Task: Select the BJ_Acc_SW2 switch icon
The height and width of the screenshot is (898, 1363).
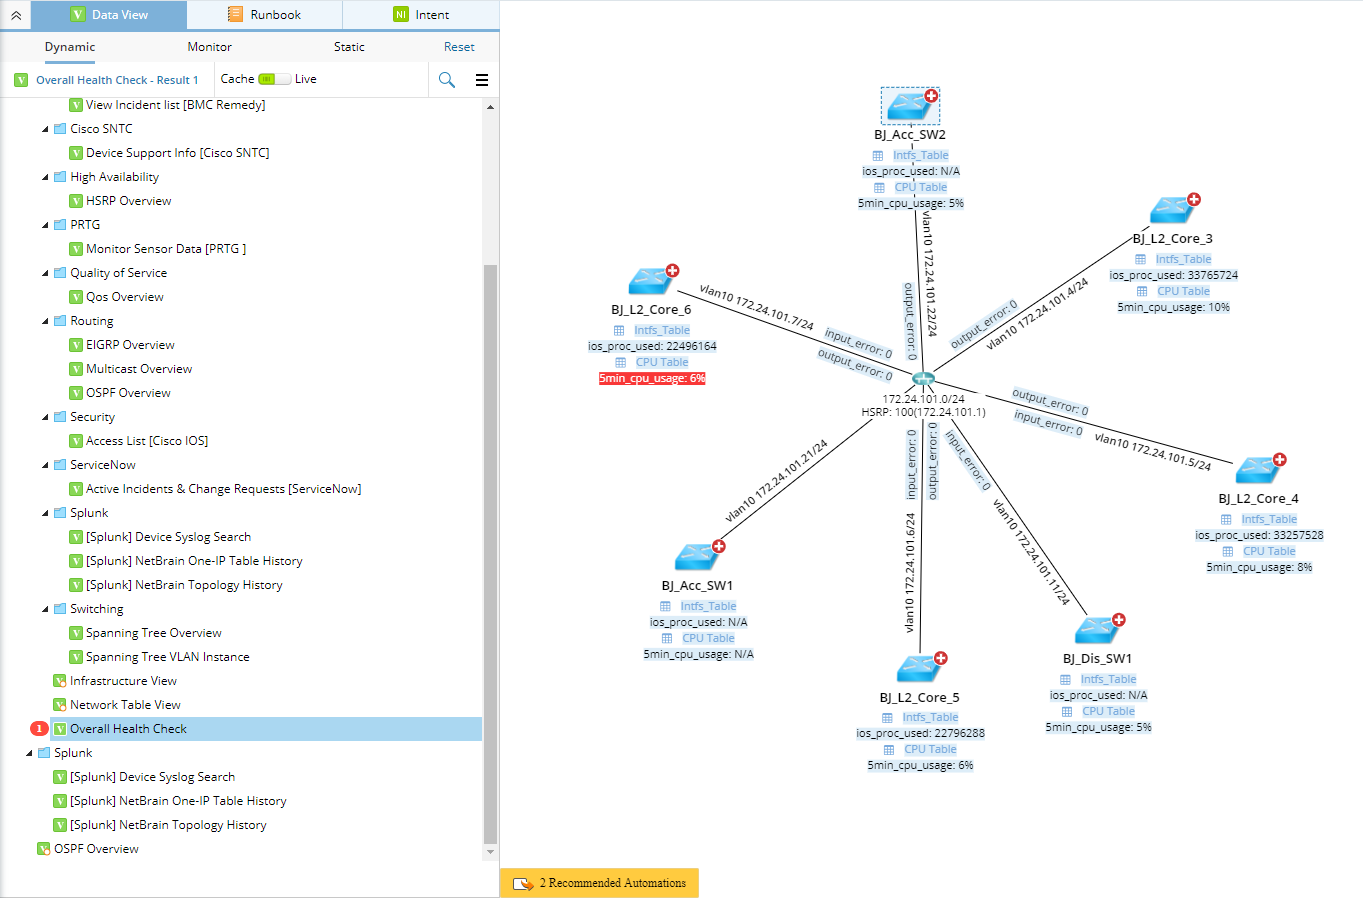Action: pyautogui.click(x=910, y=105)
